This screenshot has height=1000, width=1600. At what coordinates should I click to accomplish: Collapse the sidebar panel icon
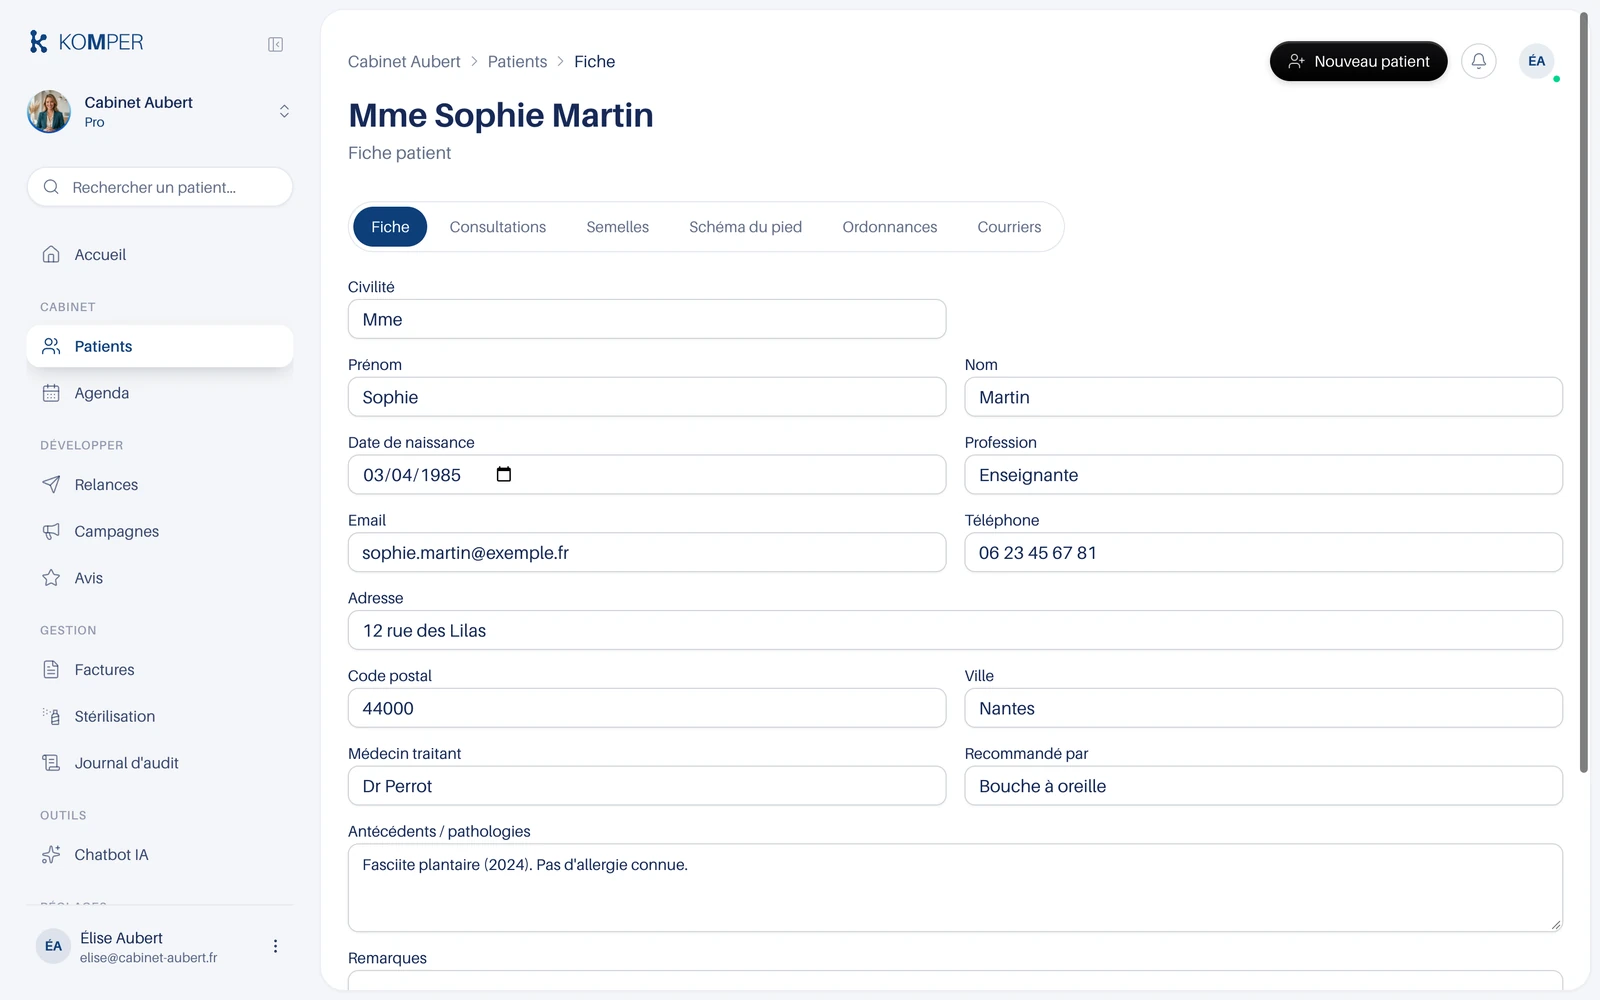275,44
